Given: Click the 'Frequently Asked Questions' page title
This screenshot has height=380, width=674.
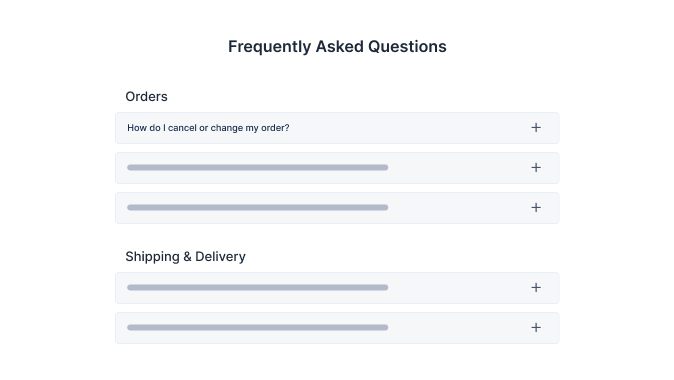Looking at the screenshot, I should tap(337, 47).
